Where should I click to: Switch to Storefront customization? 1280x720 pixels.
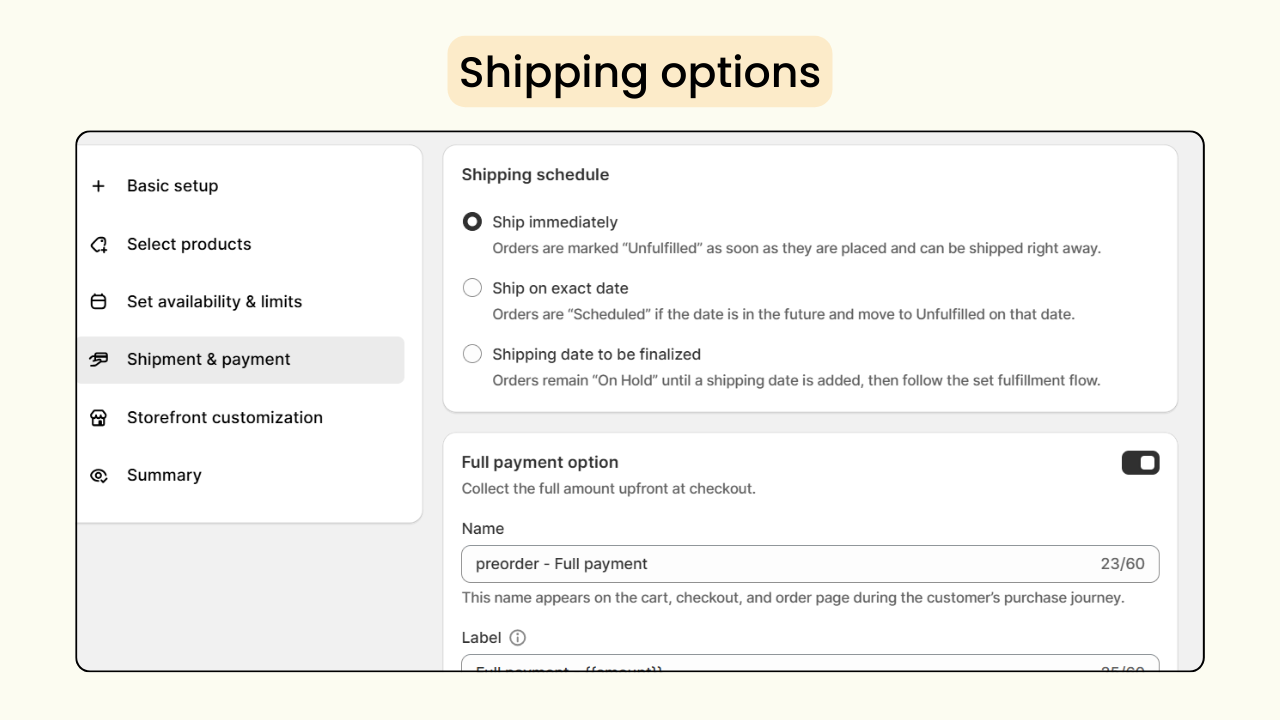click(x=224, y=417)
